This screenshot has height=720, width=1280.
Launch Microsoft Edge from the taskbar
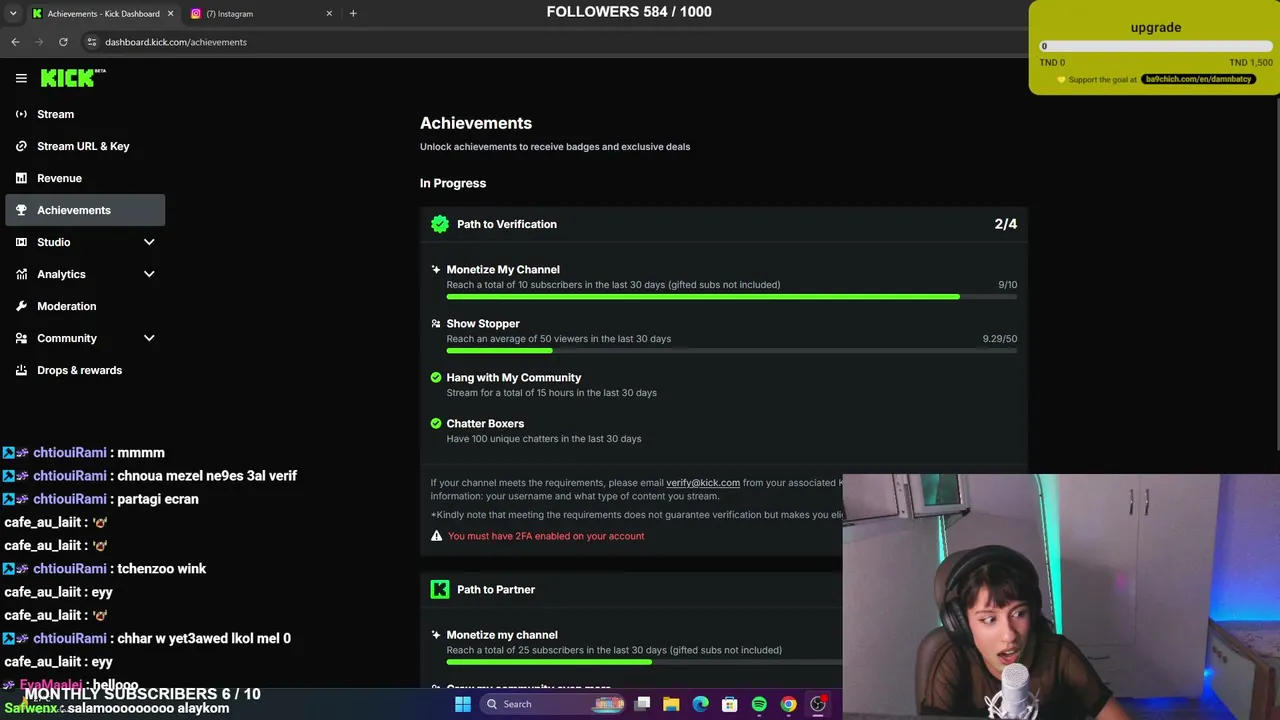pos(700,704)
